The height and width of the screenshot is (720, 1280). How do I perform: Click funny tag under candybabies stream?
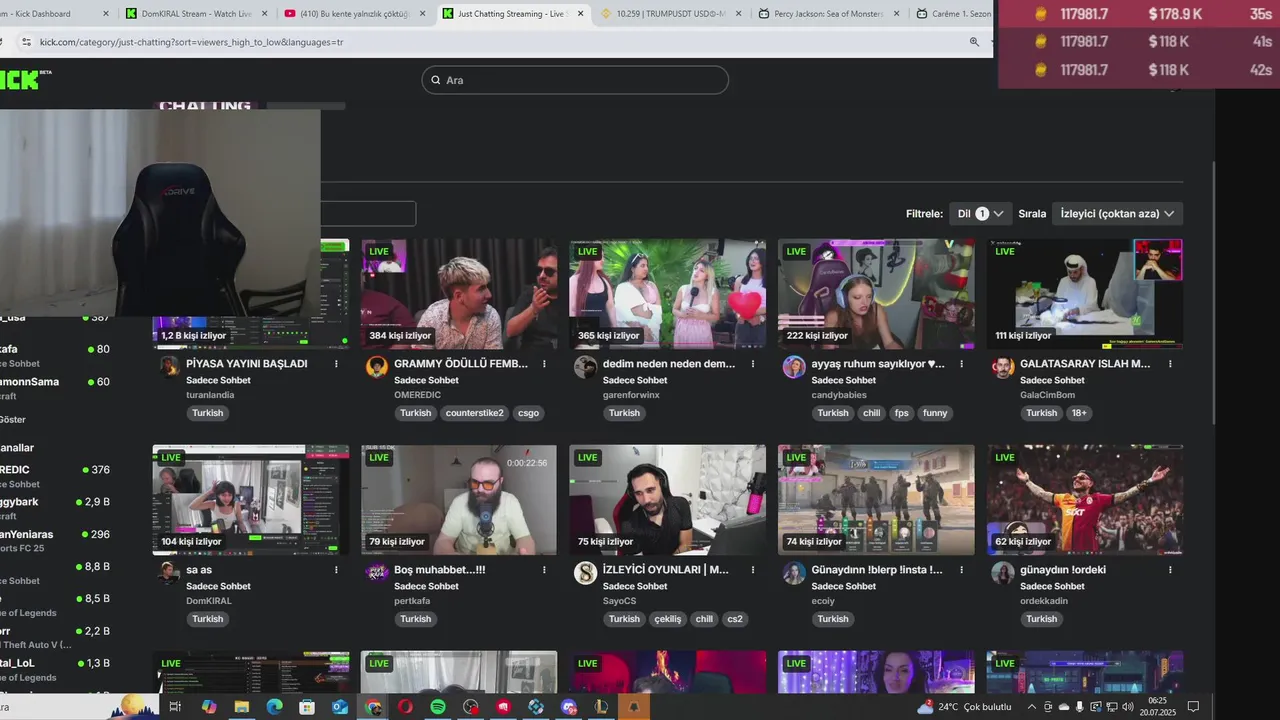tap(935, 413)
